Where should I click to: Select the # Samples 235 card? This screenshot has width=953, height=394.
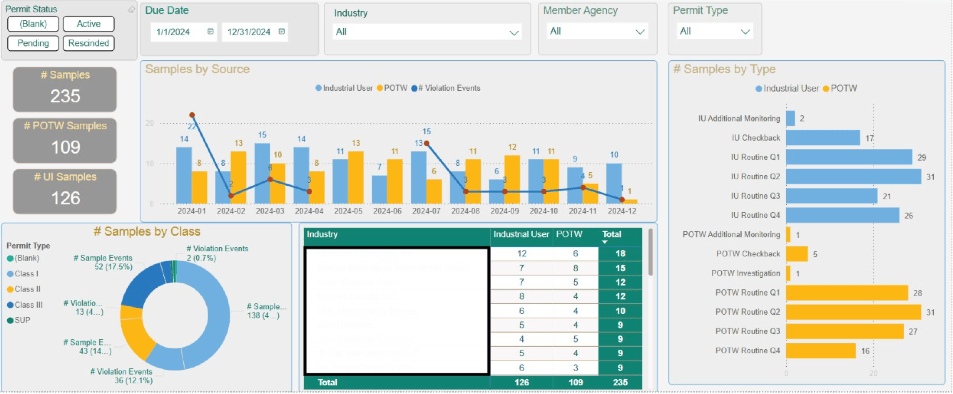[65, 89]
